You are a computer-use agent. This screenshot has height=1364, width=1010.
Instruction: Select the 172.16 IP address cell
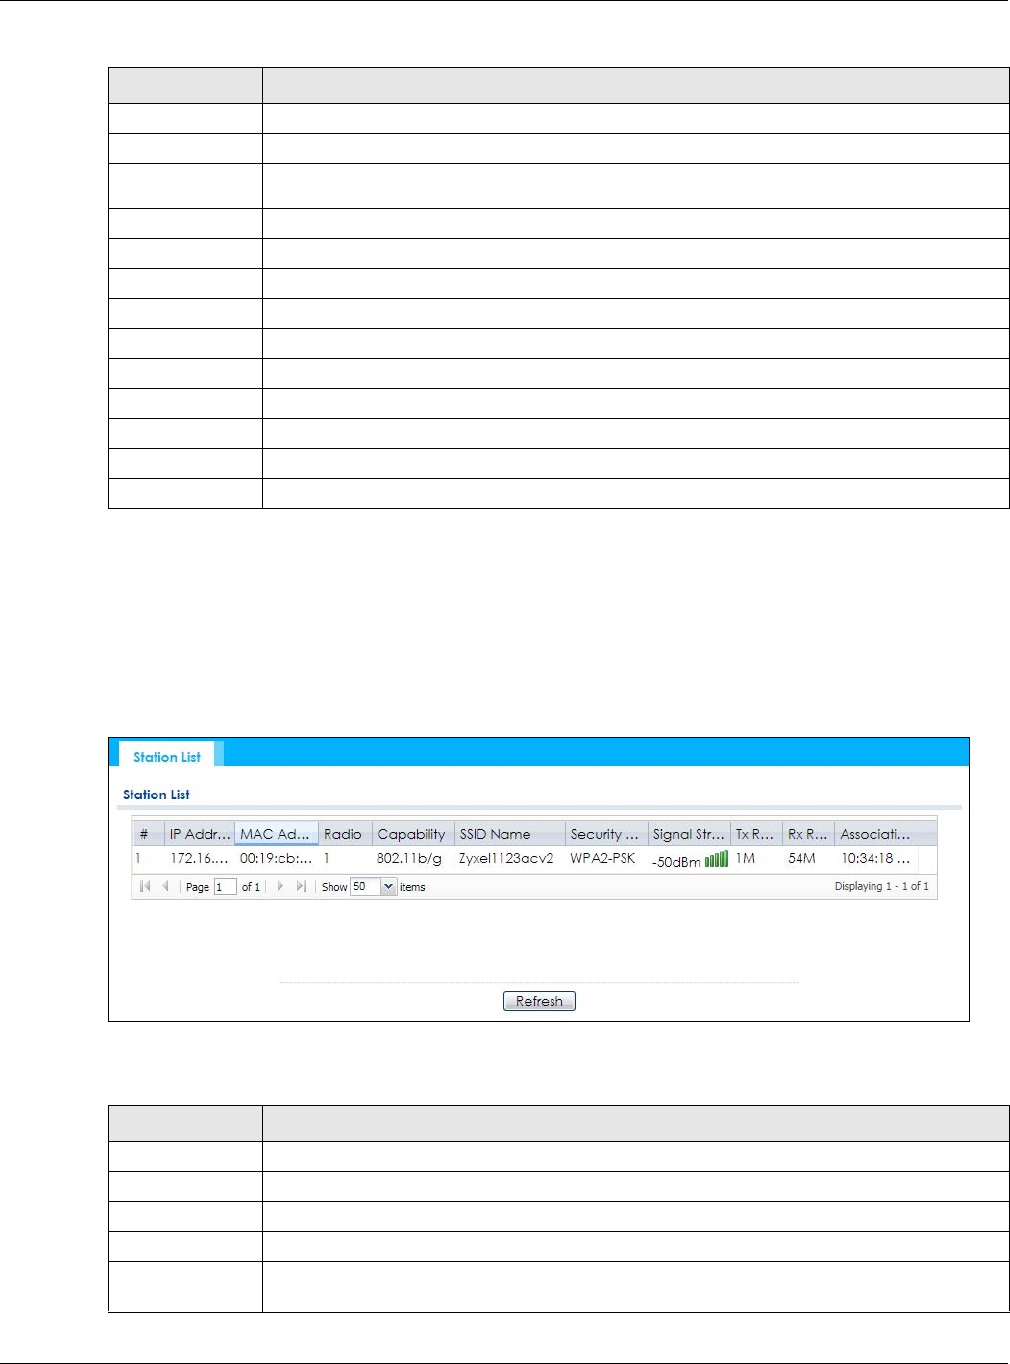click(199, 858)
